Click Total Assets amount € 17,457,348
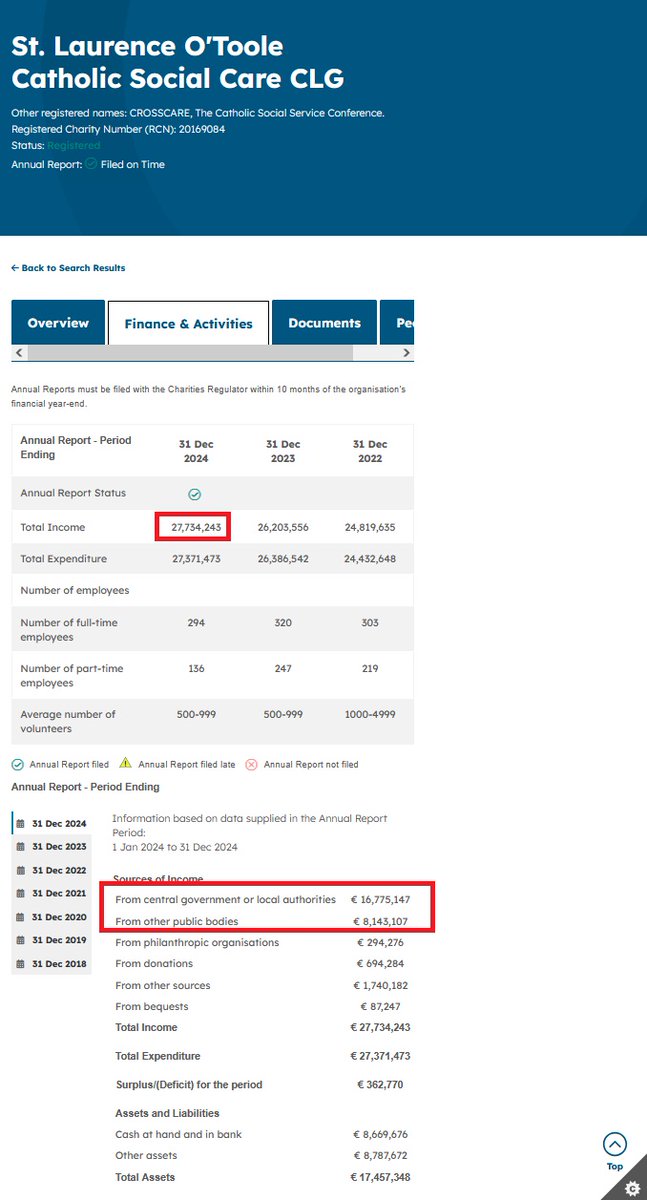 point(380,1178)
